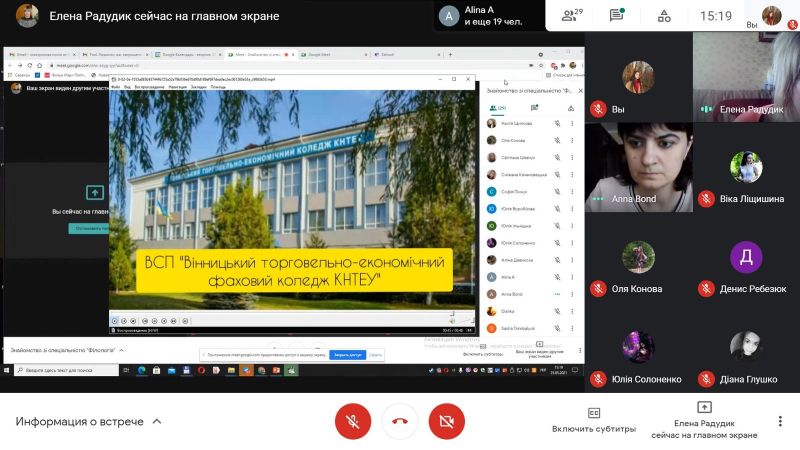This screenshot has height=450, width=800.
Task: Open the Opera browser from the taskbar
Action: point(201,370)
